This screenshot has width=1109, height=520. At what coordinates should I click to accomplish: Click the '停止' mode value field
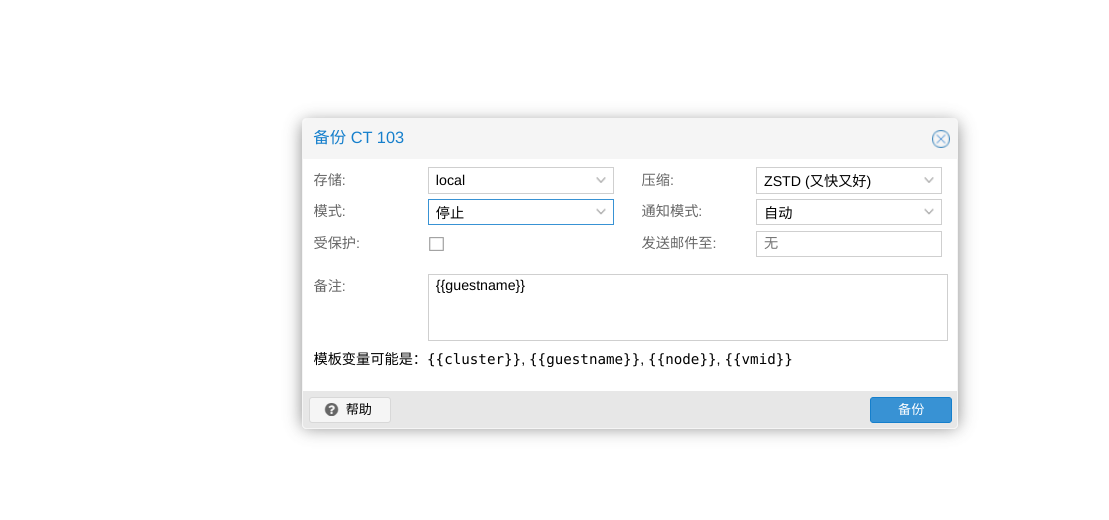coord(508,212)
